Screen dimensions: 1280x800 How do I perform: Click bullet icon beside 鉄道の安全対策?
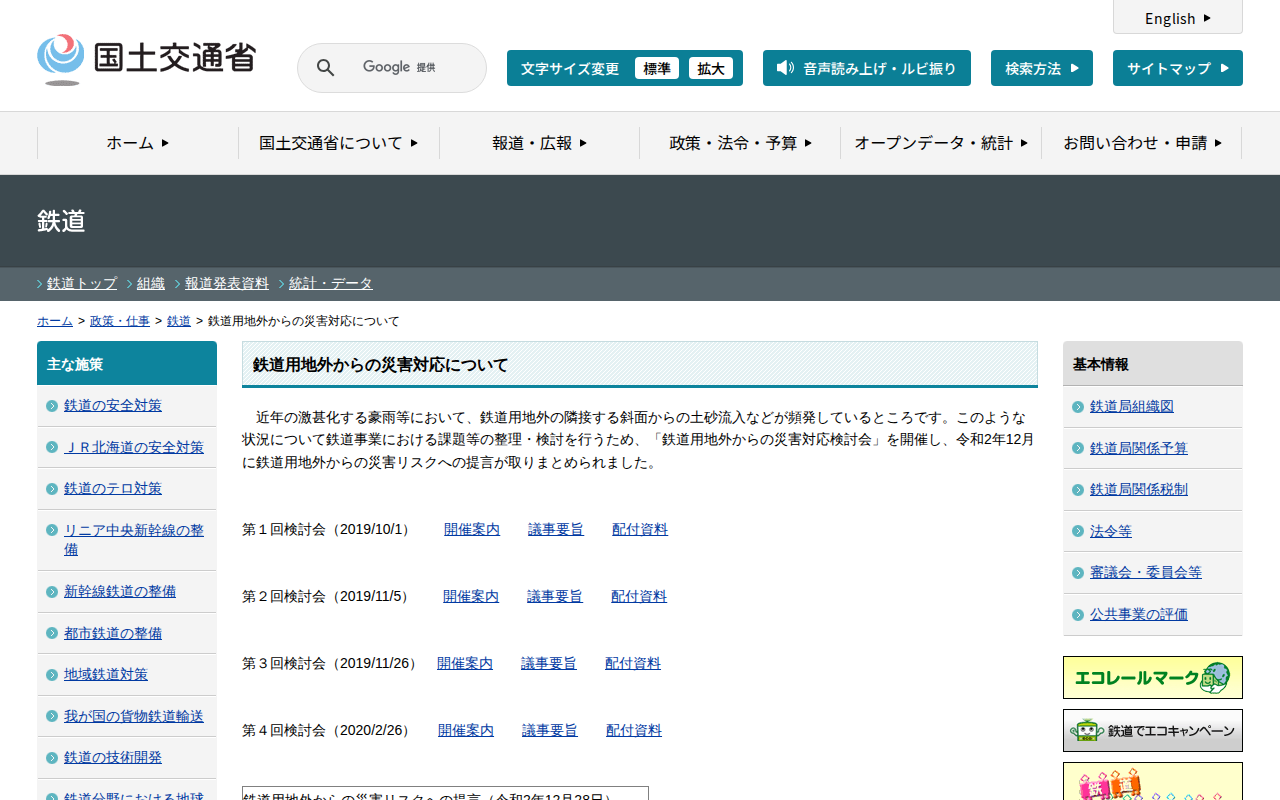[x=52, y=406]
